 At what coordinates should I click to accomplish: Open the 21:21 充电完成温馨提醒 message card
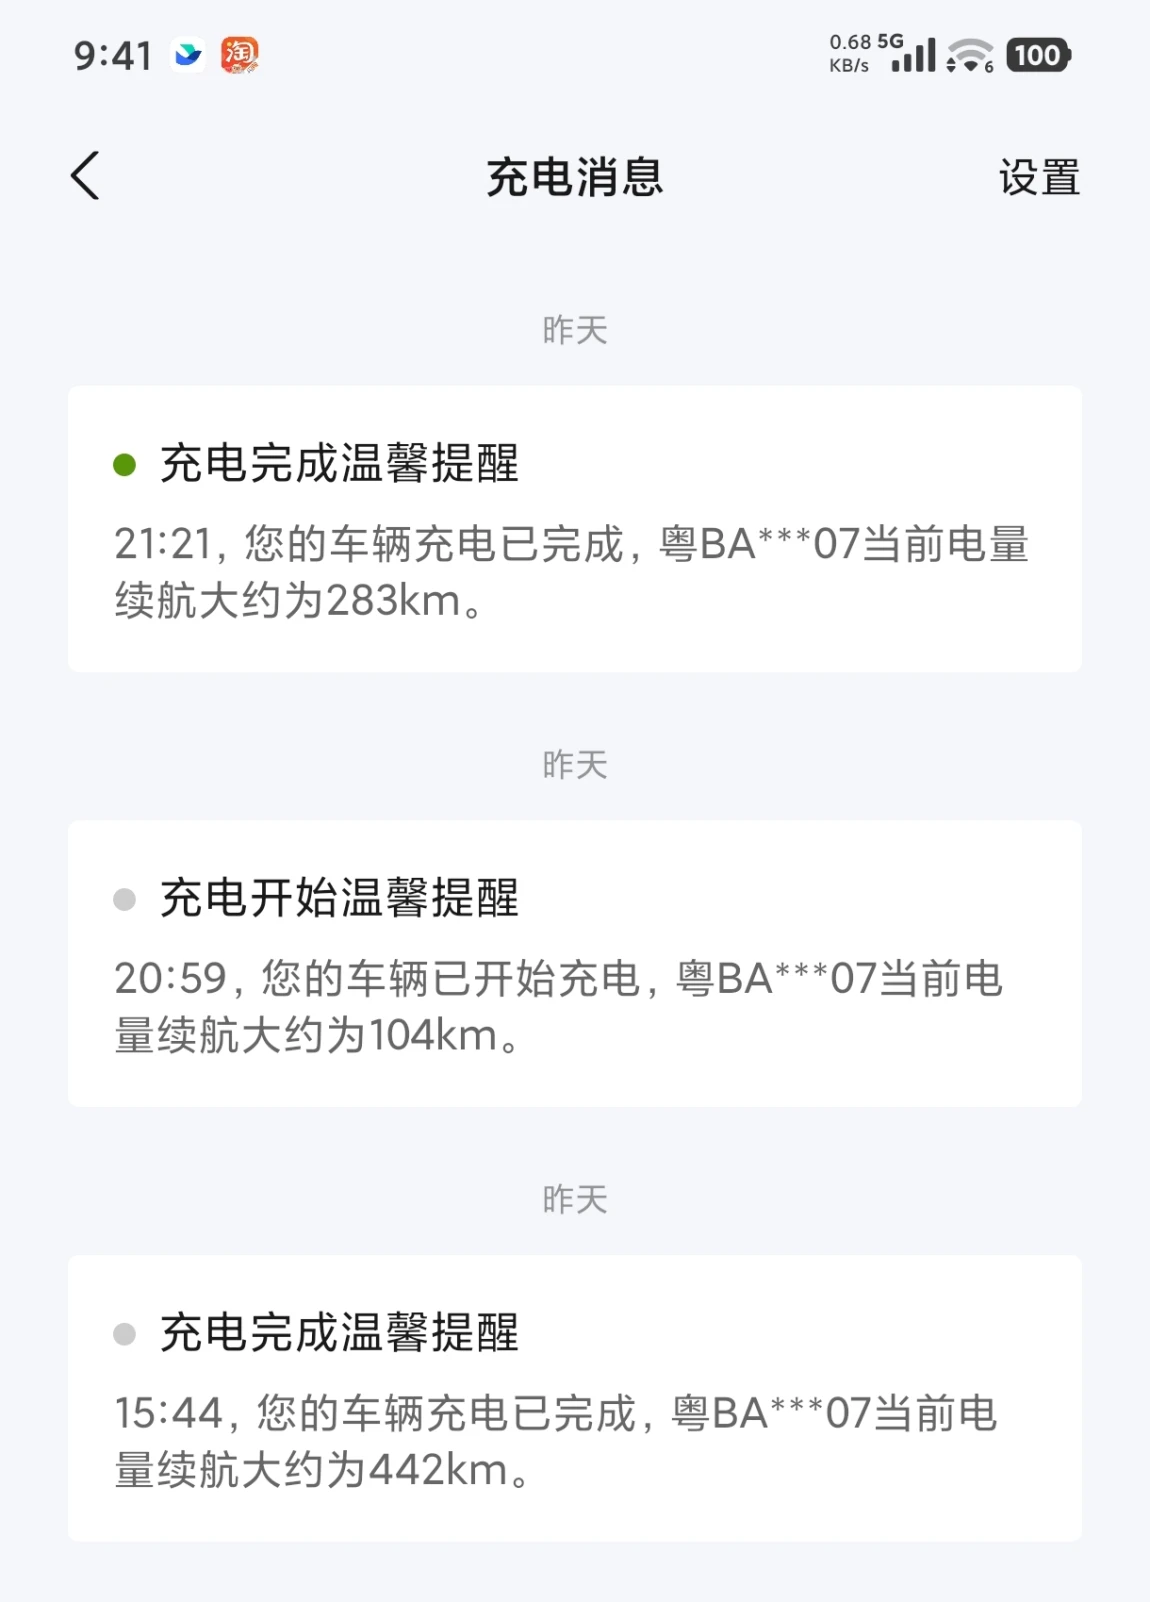point(575,528)
